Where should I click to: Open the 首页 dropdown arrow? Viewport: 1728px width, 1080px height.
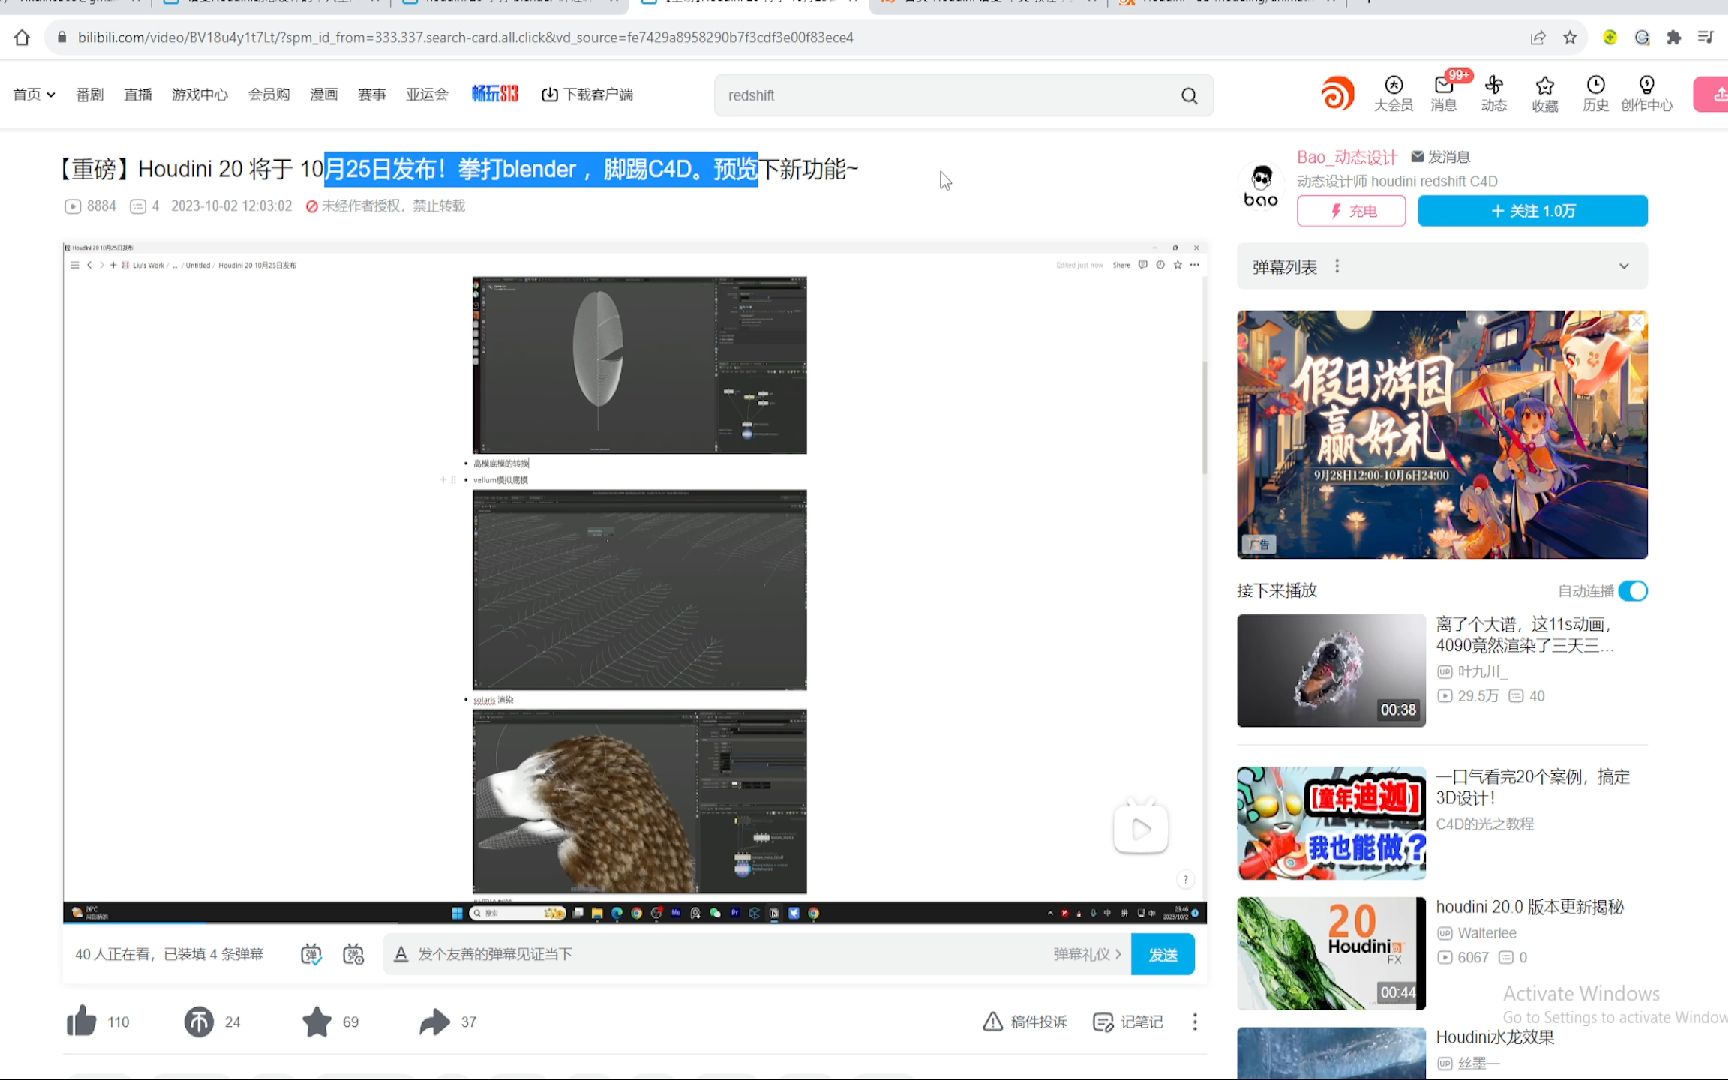tap(53, 94)
